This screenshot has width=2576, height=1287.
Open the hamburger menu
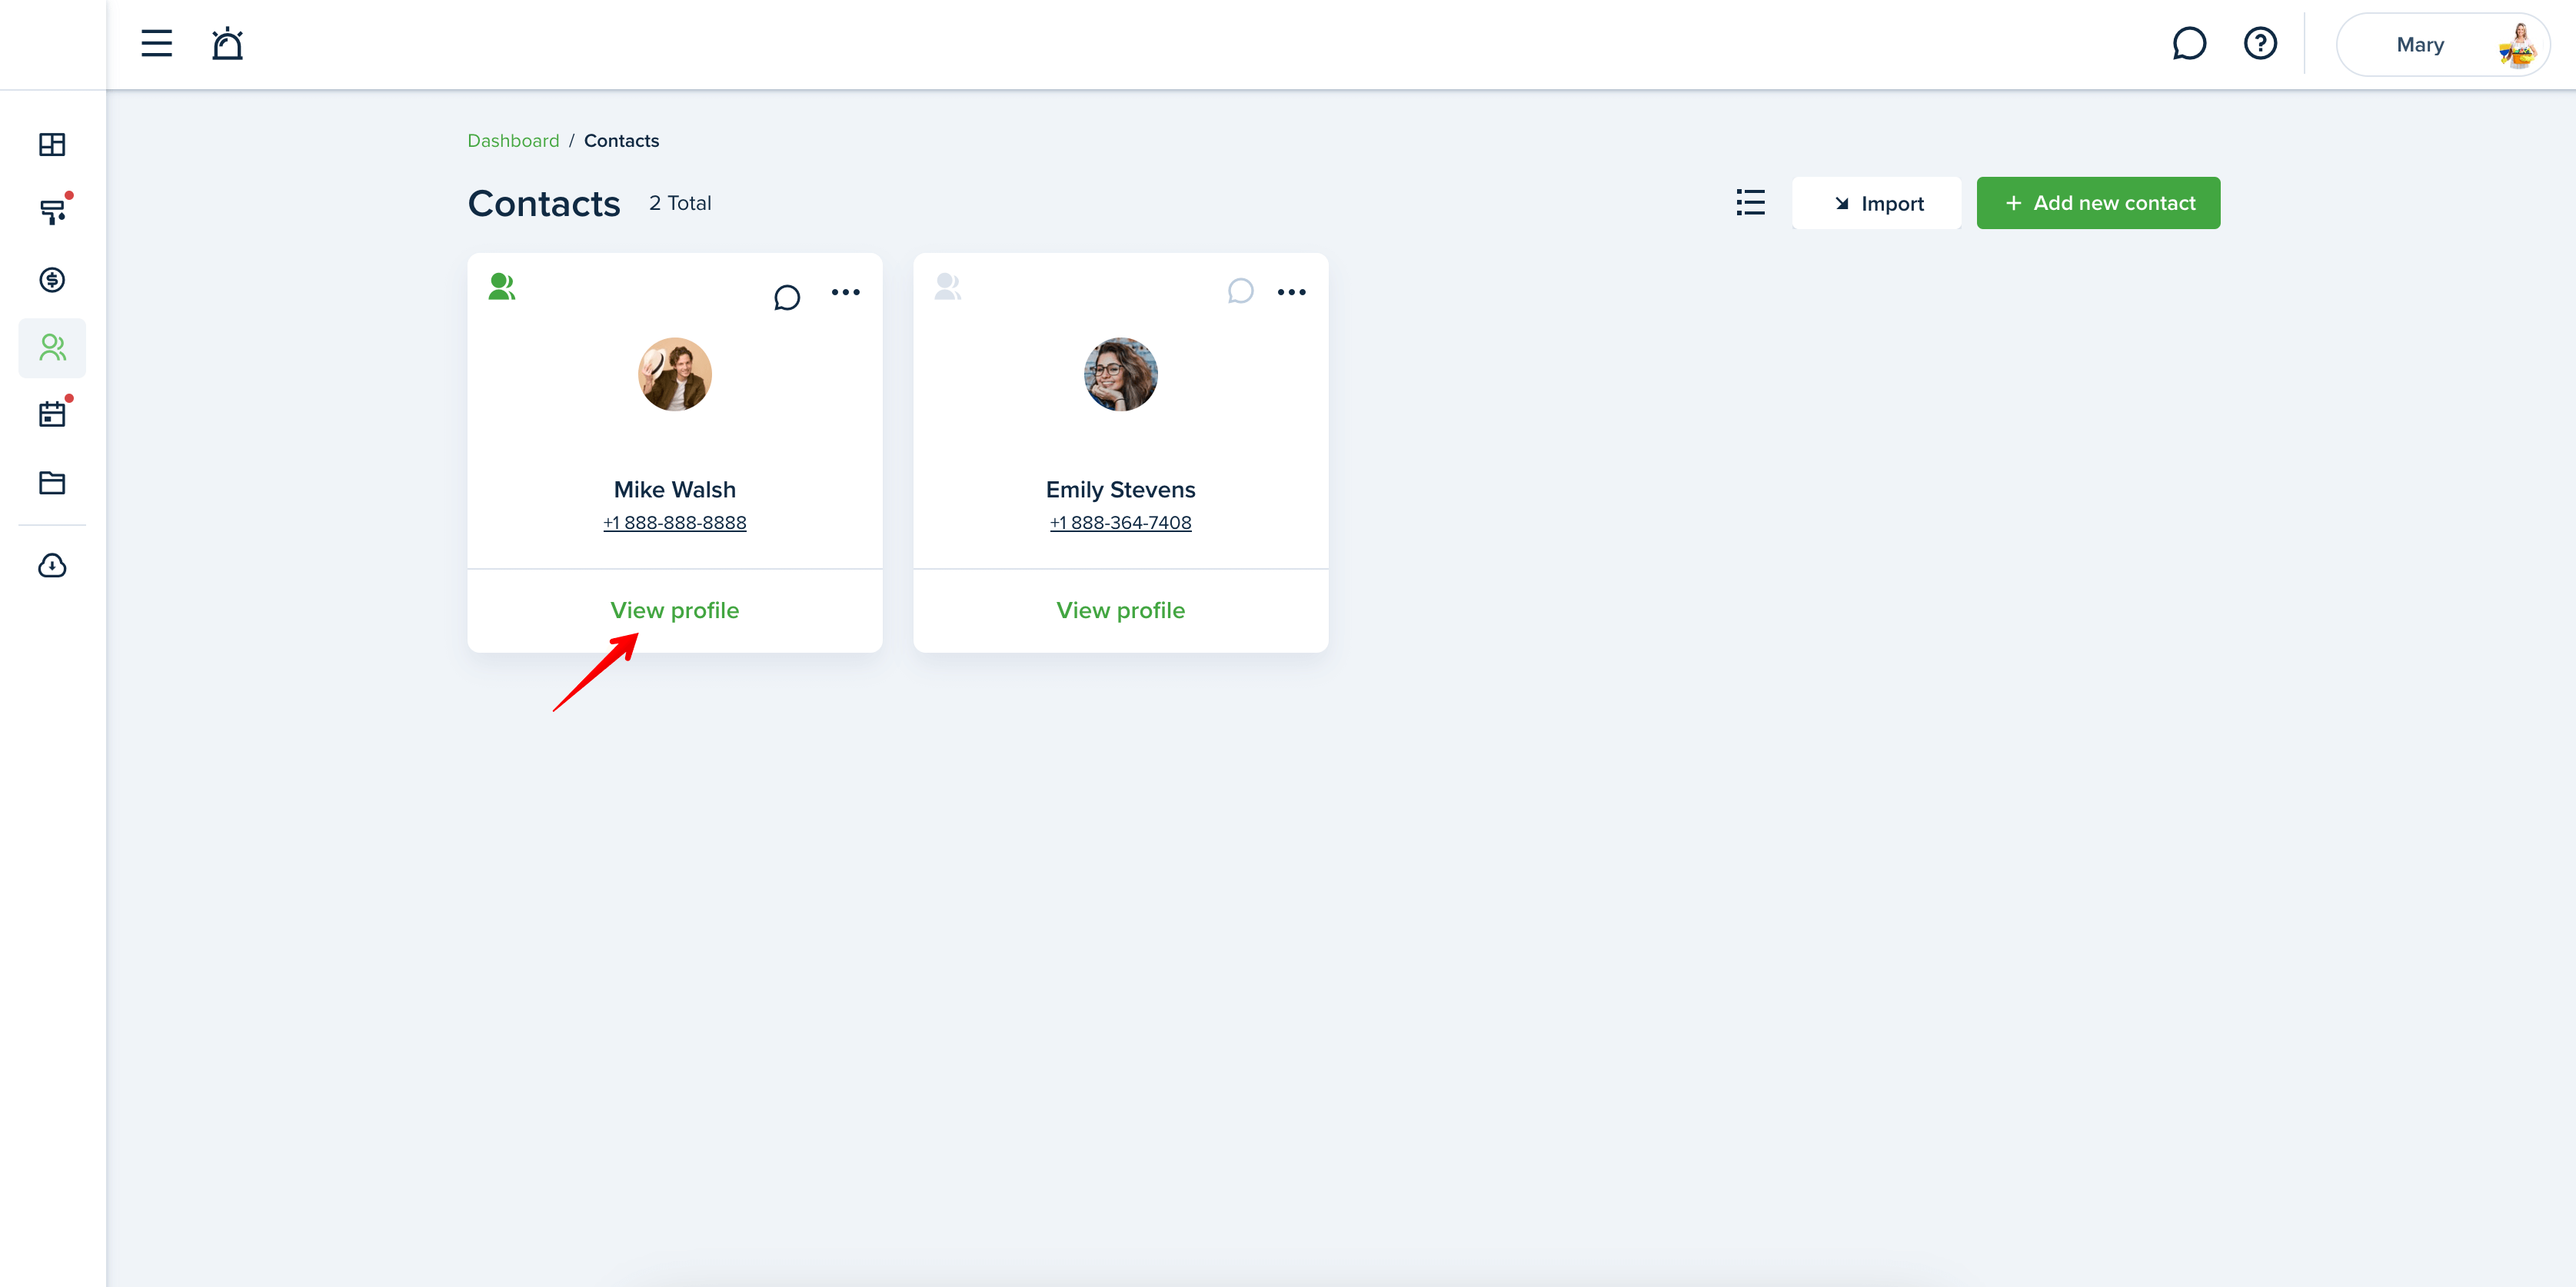pos(156,44)
